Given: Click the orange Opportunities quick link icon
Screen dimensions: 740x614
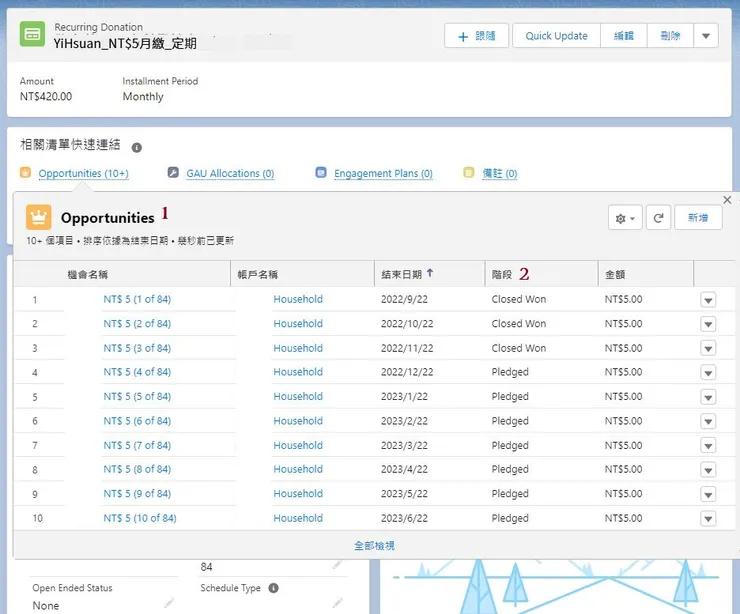Looking at the screenshot, I should click(25, 172).
